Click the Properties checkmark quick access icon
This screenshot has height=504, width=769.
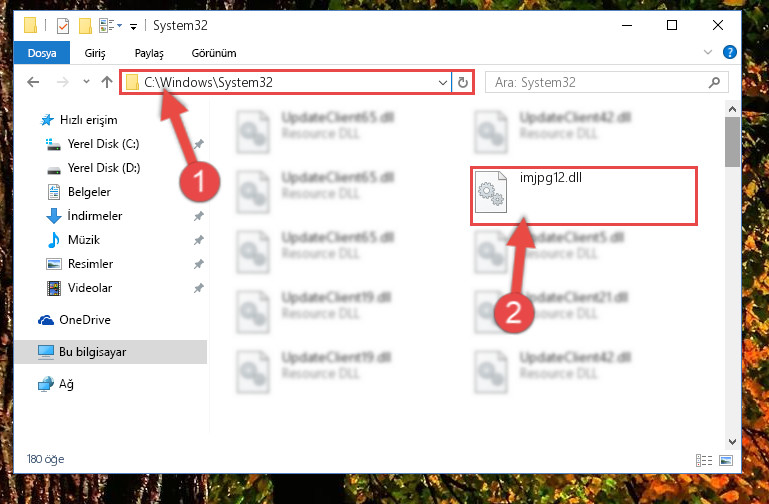[x=63, y=25]
